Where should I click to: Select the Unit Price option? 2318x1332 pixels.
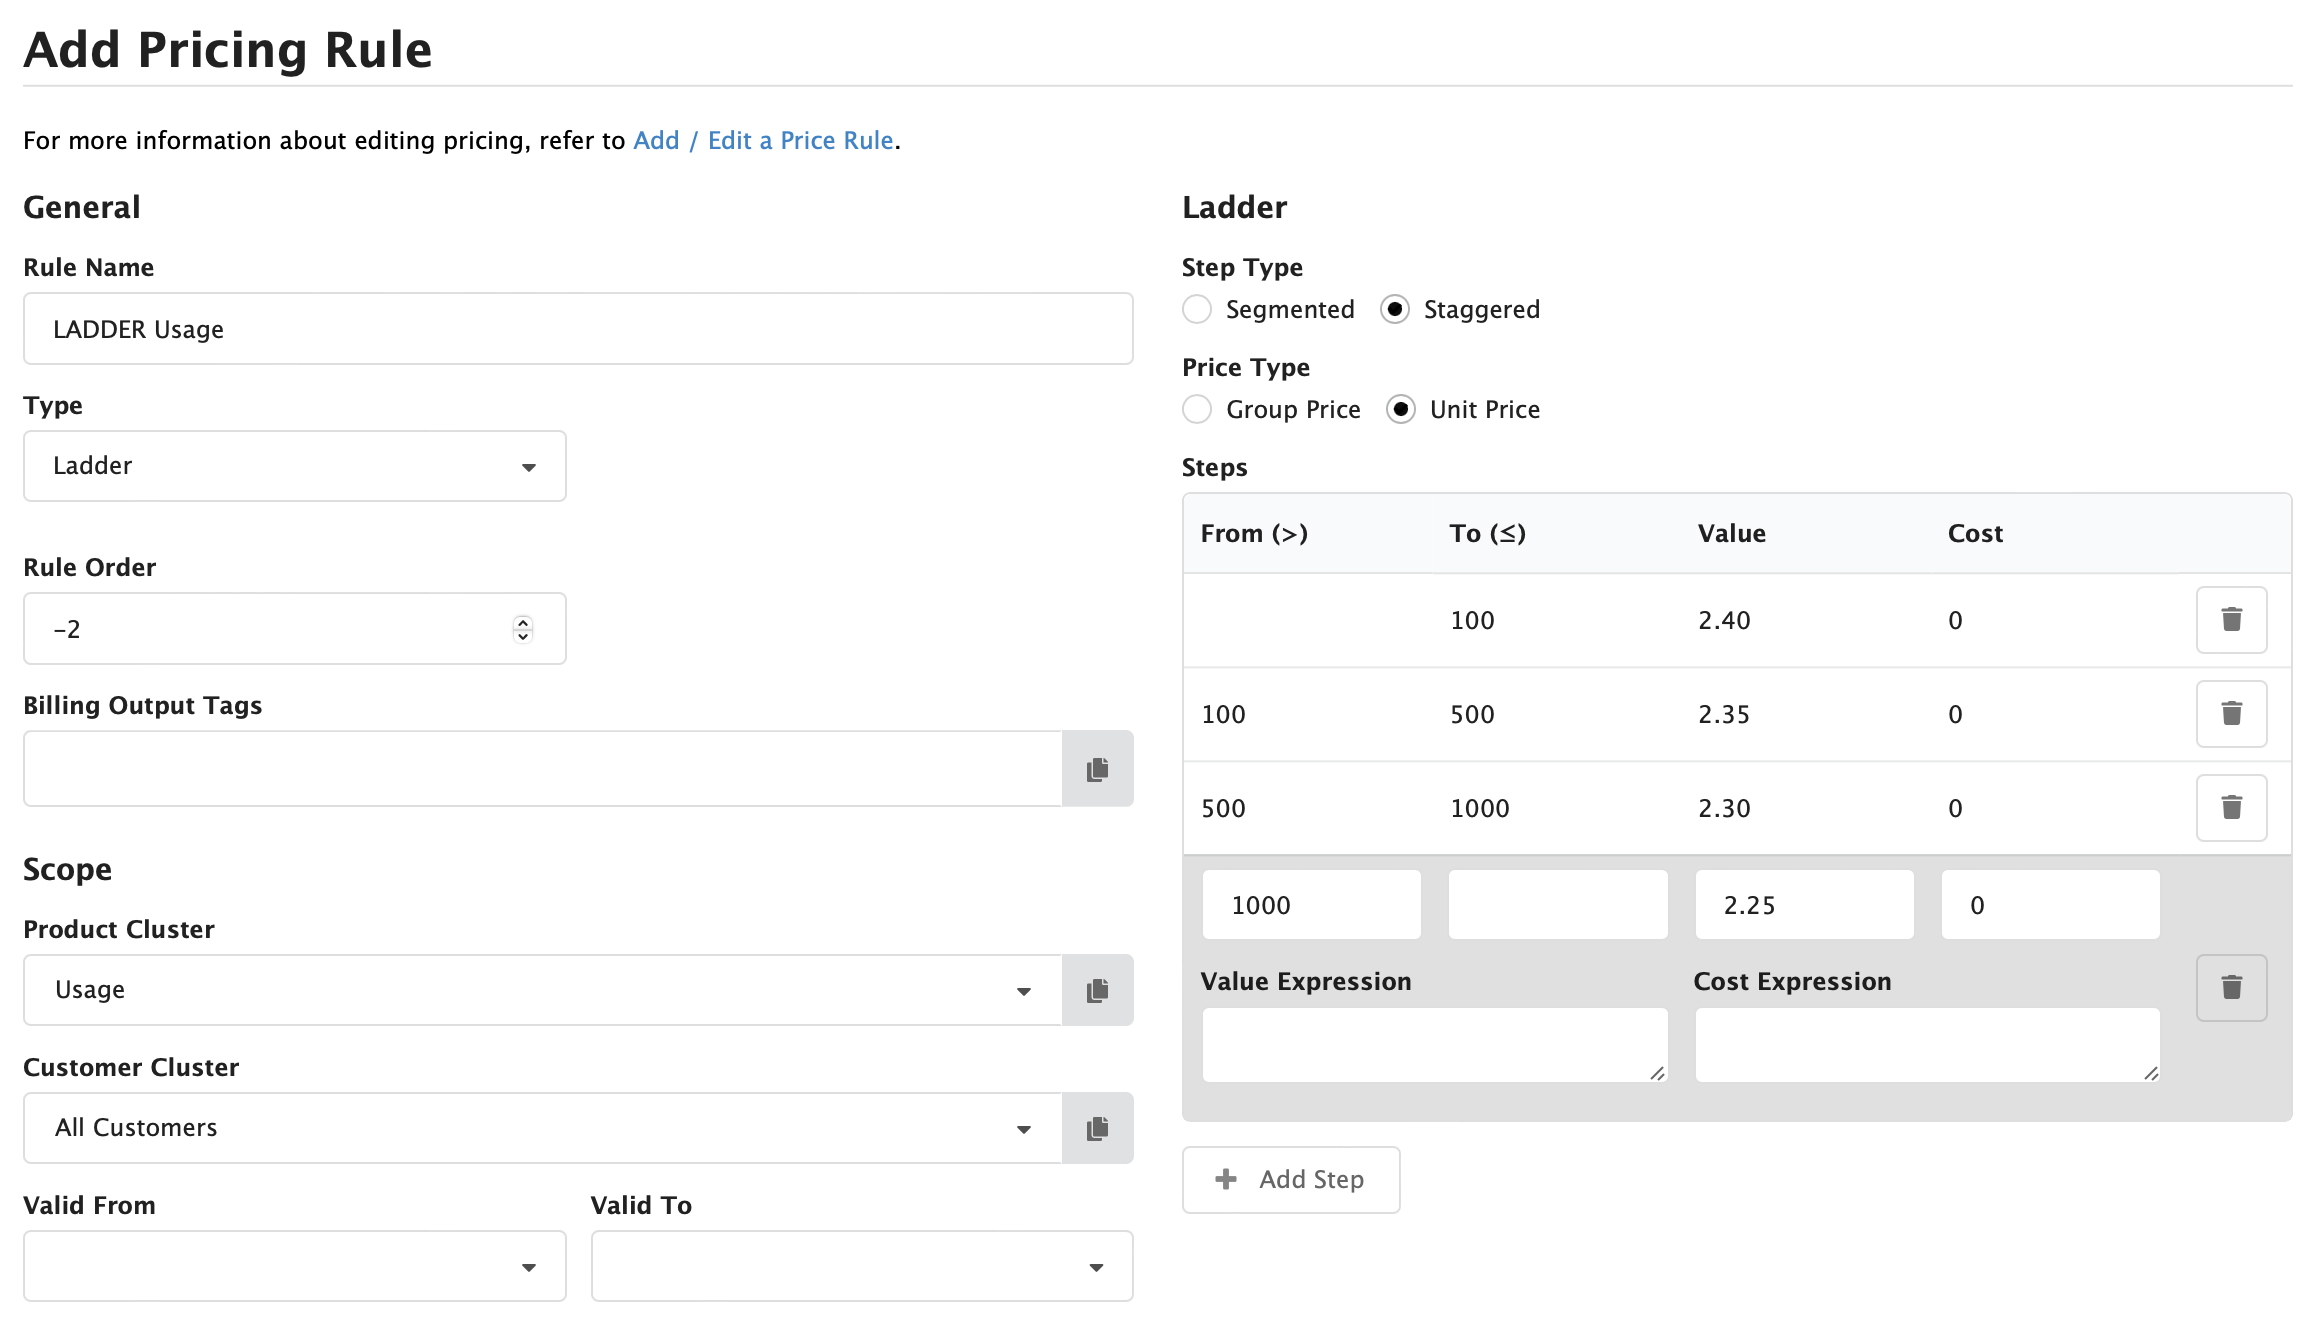[x=1401, y=409]
